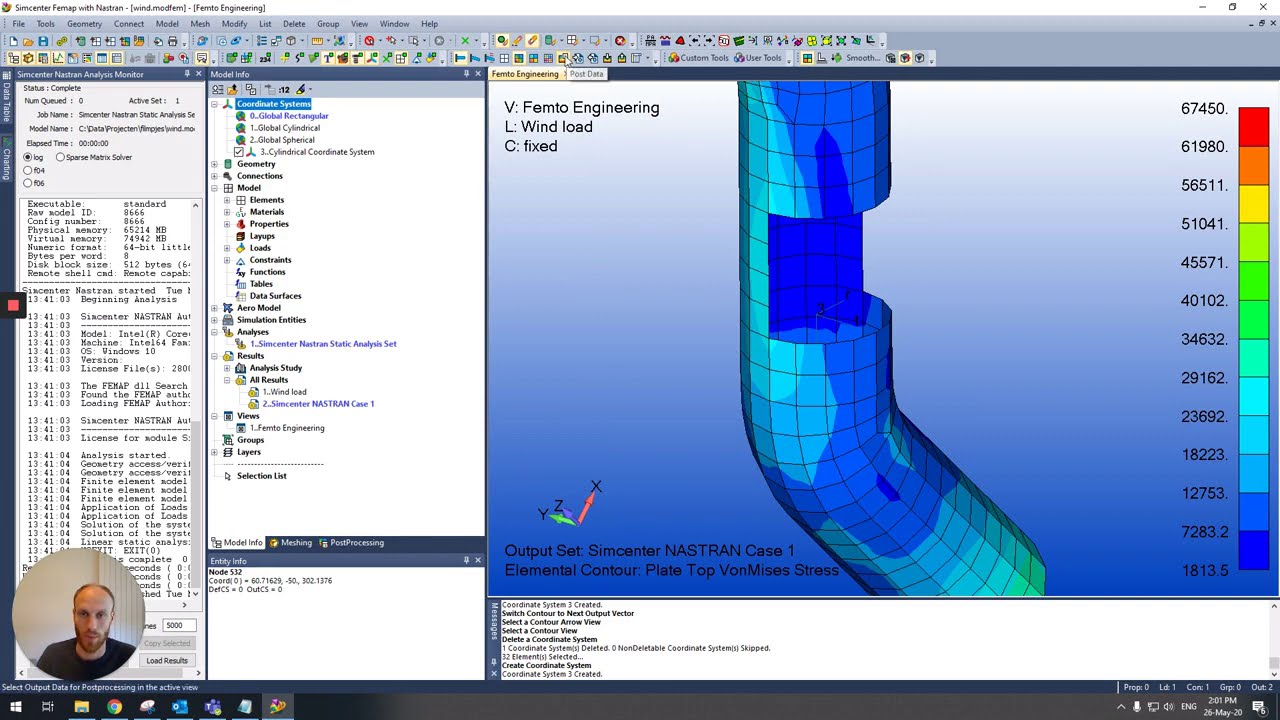1280x720 pixels.
Task: Click the Custom Tools toolbar button
Action: 698,58
